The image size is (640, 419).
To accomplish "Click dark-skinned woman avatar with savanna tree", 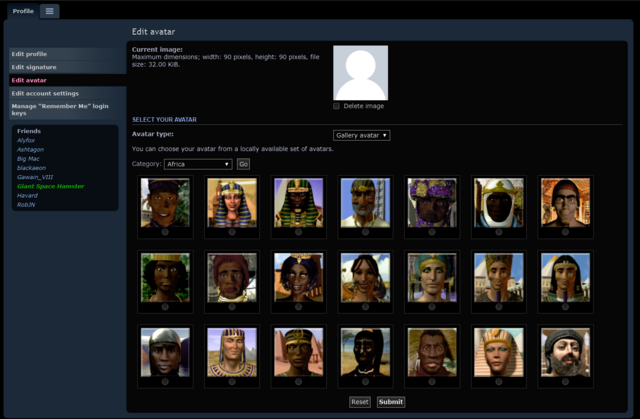I will [x=365, y=352].
